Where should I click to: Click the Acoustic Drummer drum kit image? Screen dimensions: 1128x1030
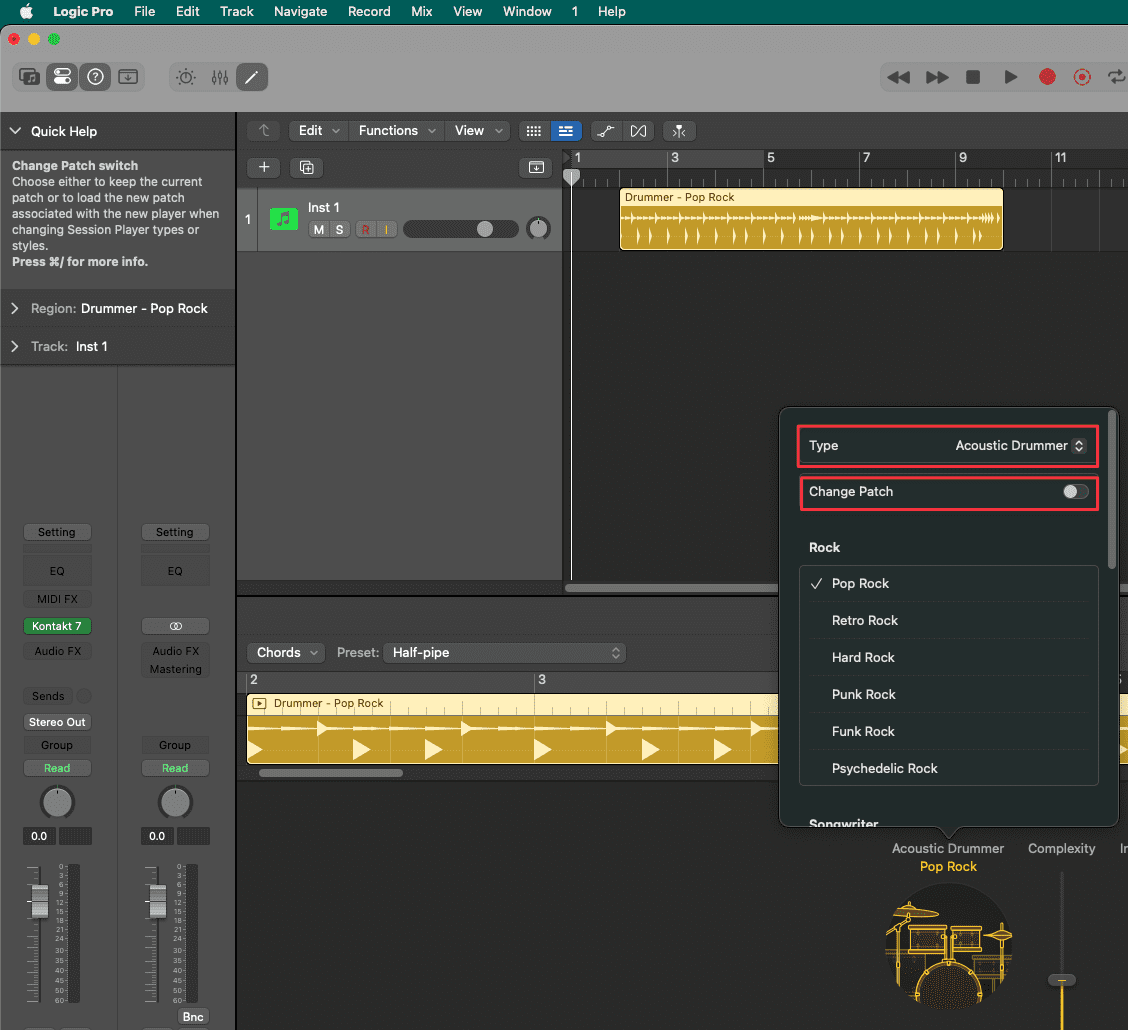(x=948, y=947)
